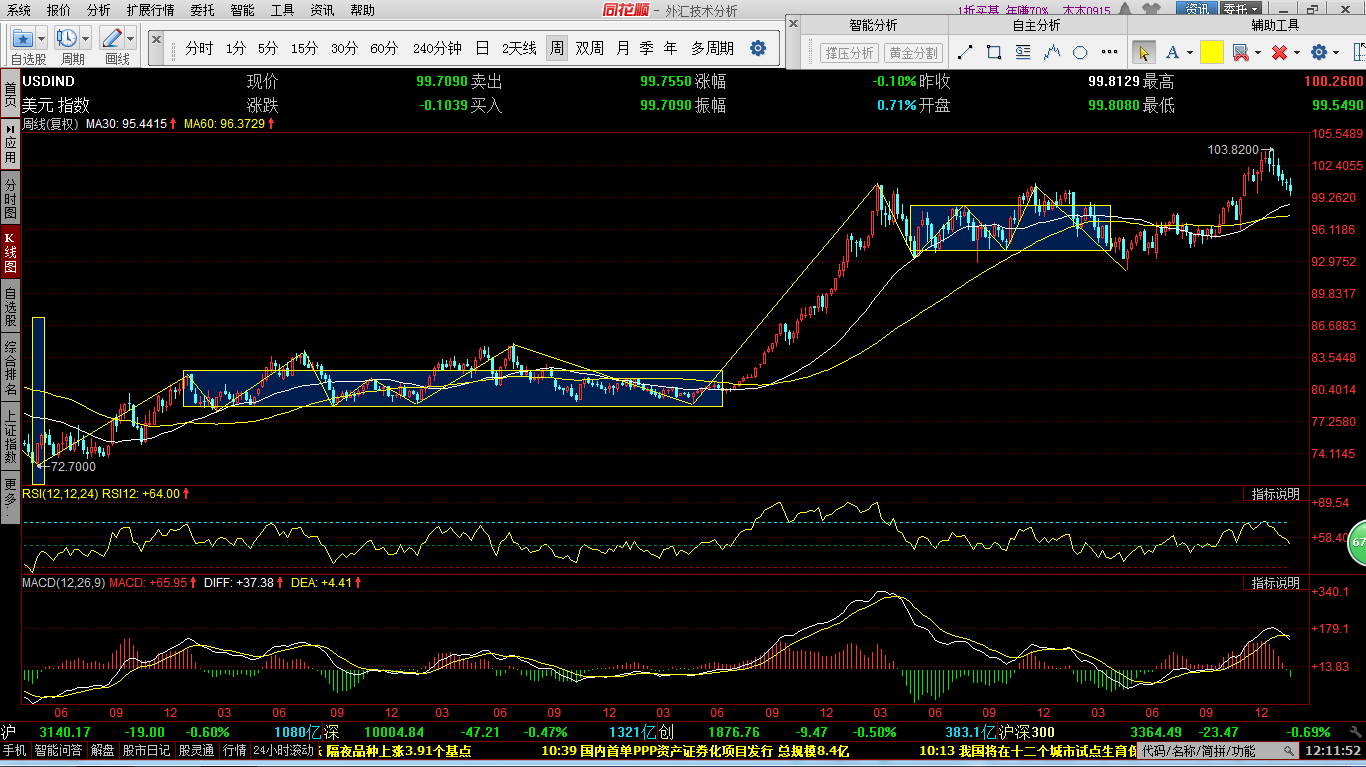The width and height of the screenshot is (1366, 767).
Task: Open the 智能 menu
Action: click(243, 10)
